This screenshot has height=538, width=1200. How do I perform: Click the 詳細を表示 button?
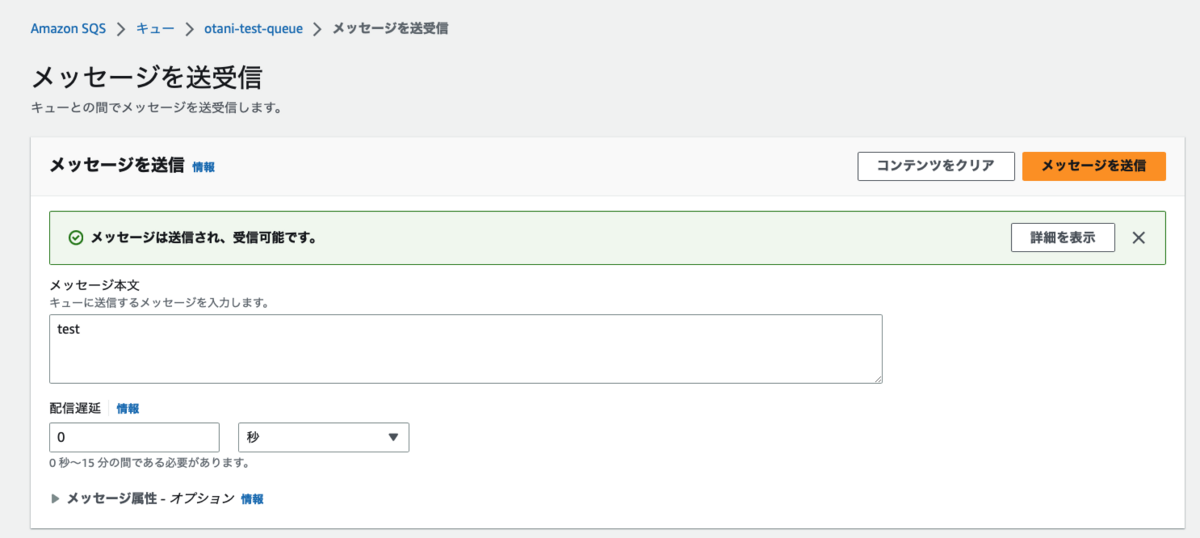tap(1062, 238)
